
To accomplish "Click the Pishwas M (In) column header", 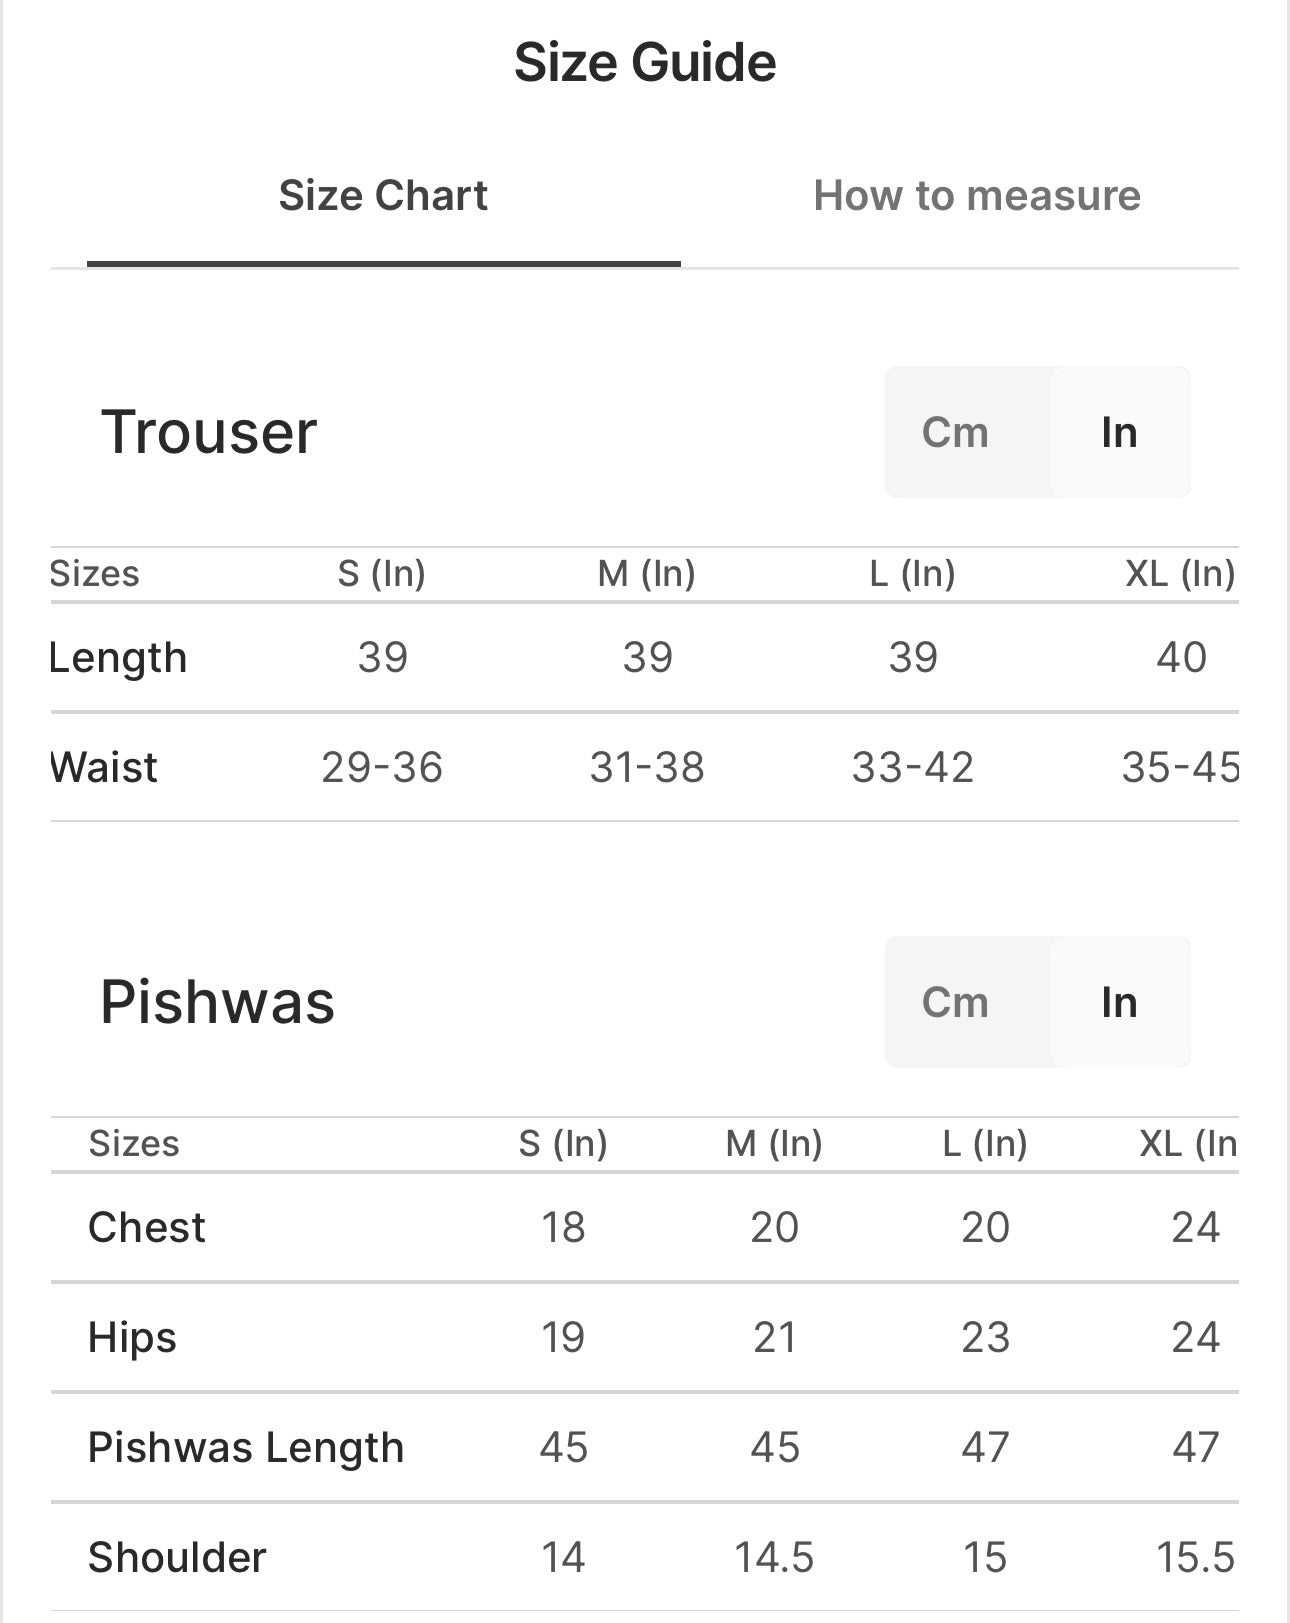I will (774, 1144).
